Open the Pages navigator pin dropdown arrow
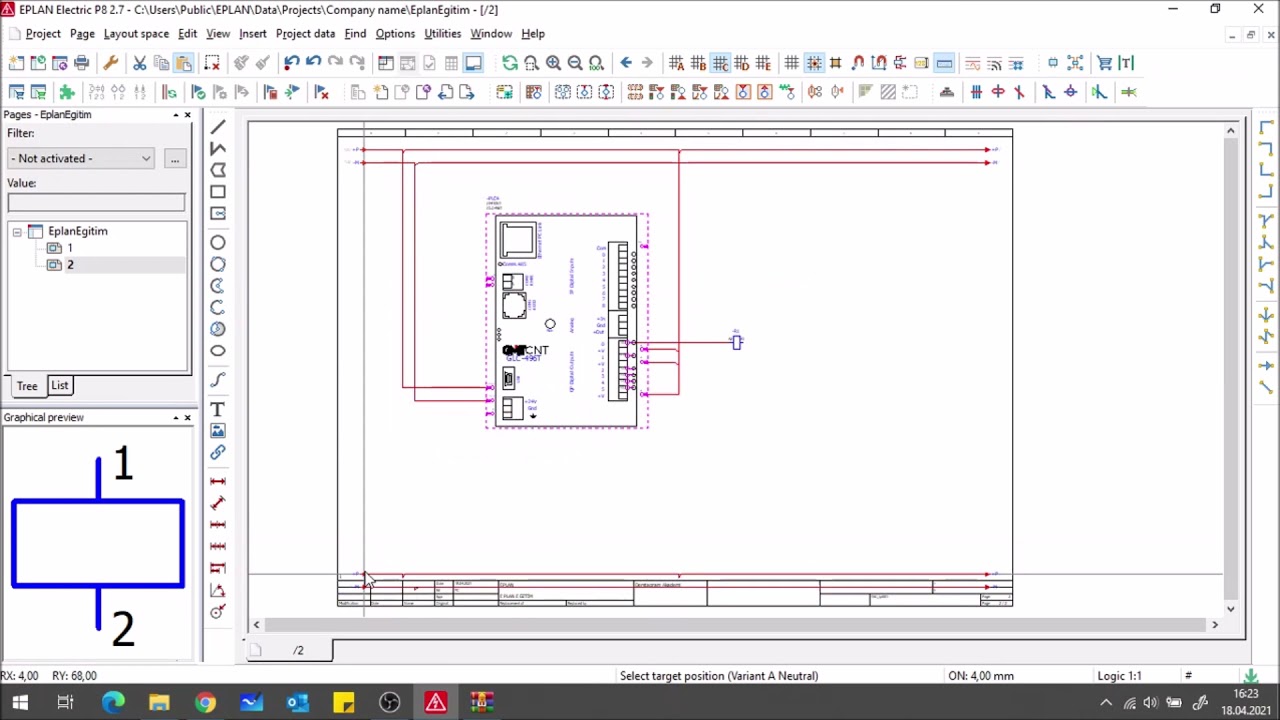 (175, 115)
